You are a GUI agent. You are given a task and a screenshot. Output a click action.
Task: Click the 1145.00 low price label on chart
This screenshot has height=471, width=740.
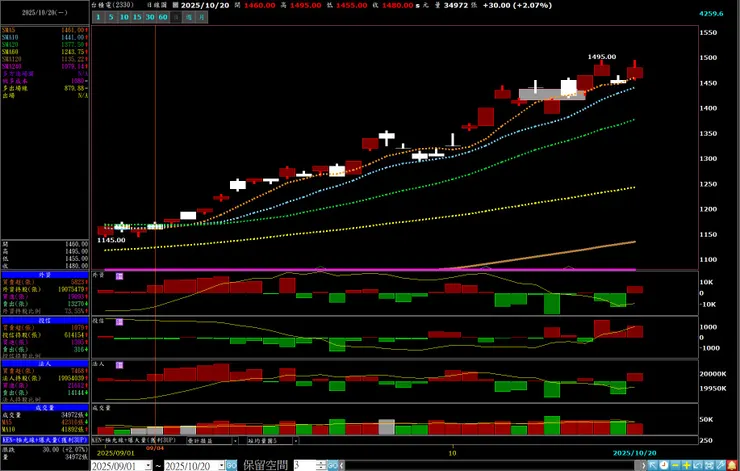click(x=111, y=240)
